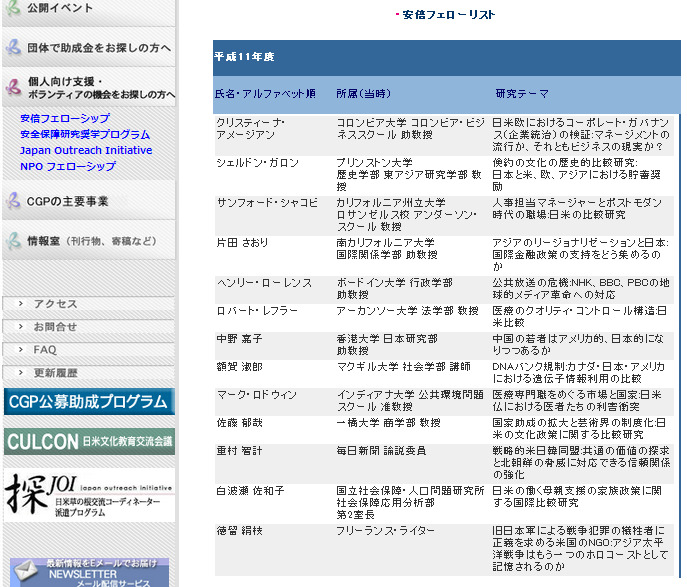Click the お問合せ sidebar button
Screen dimensions: 687x587
(x=89, y=327)
